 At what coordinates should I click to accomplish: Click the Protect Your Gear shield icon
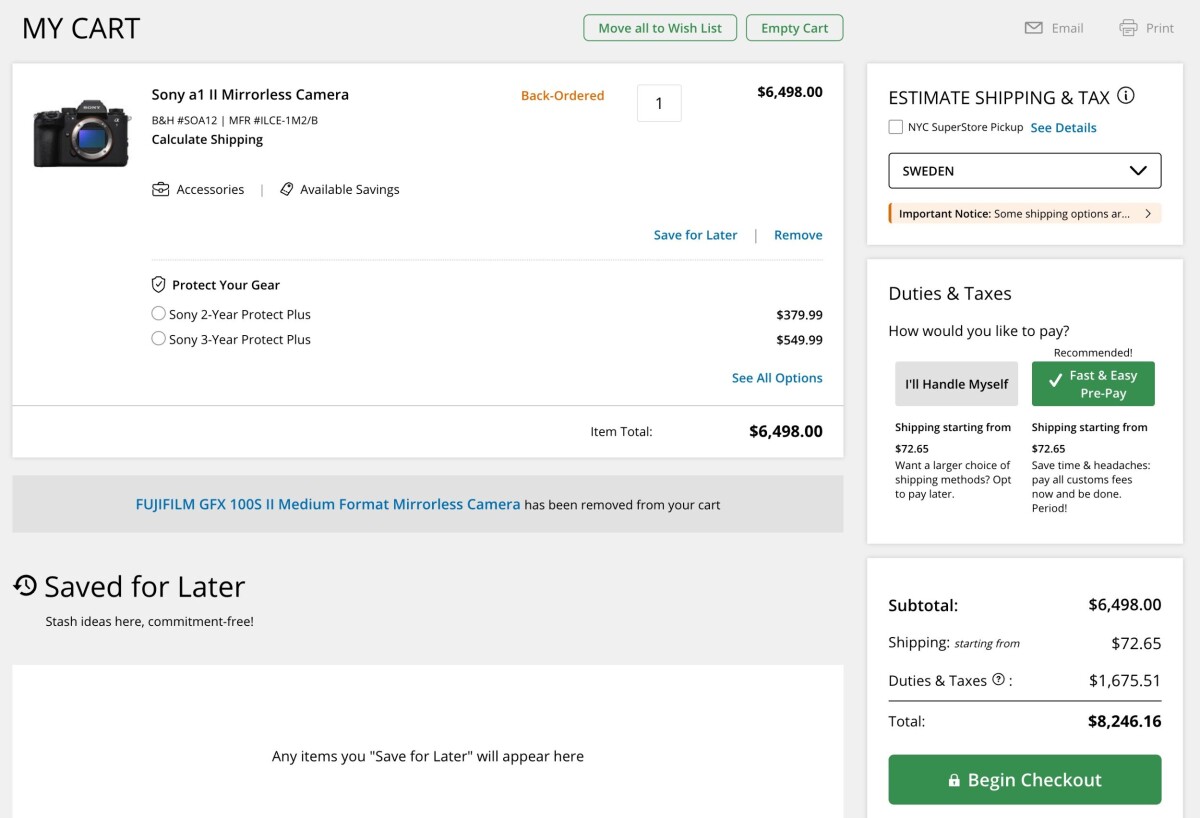[x=159, y=284]
